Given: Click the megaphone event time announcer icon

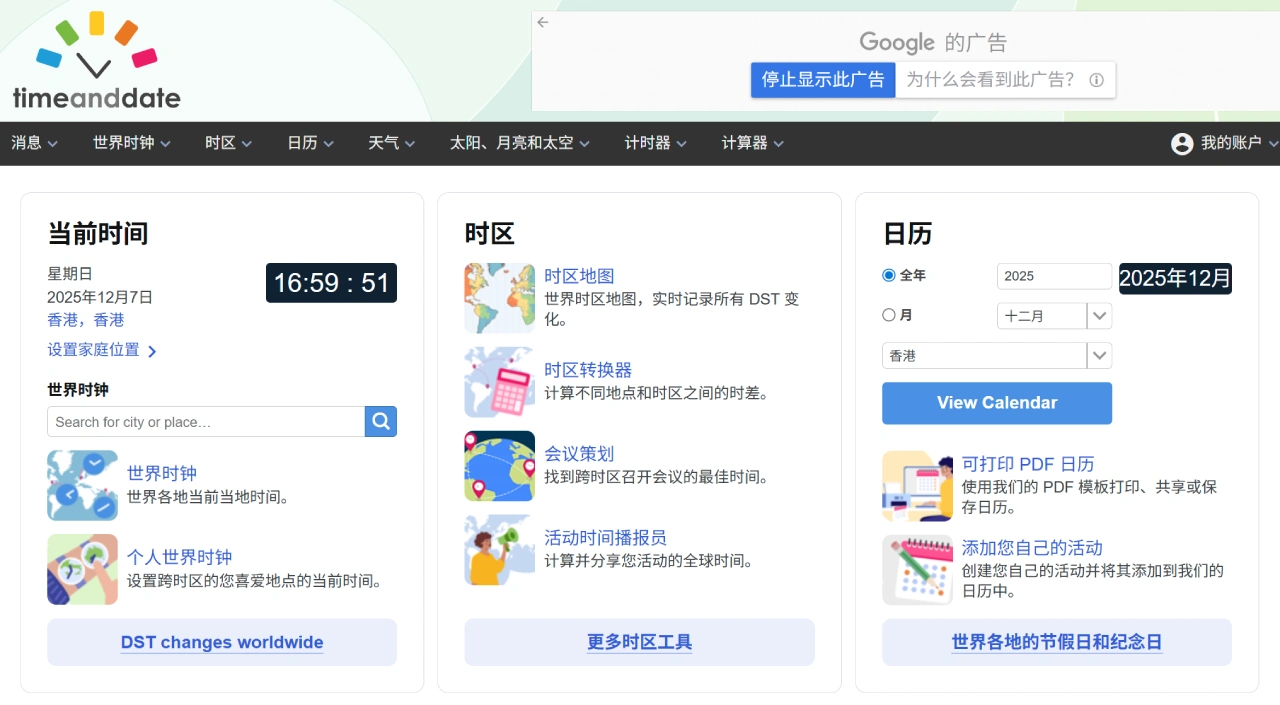Looking at the screenshot, I should 499,550.
